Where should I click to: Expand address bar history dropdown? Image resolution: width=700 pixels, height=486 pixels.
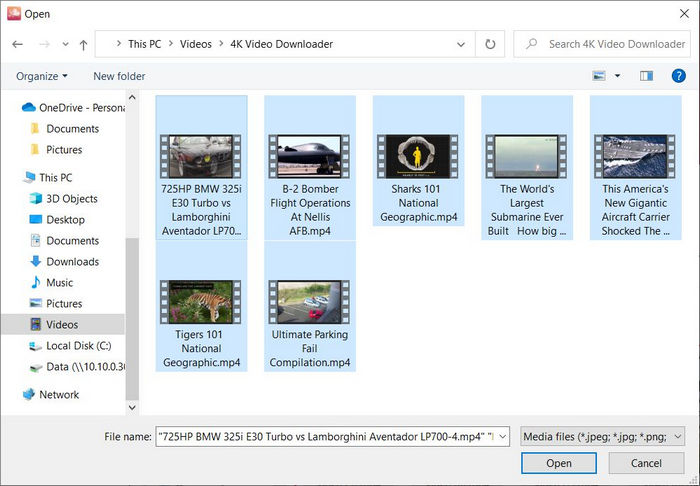(461, 44)
